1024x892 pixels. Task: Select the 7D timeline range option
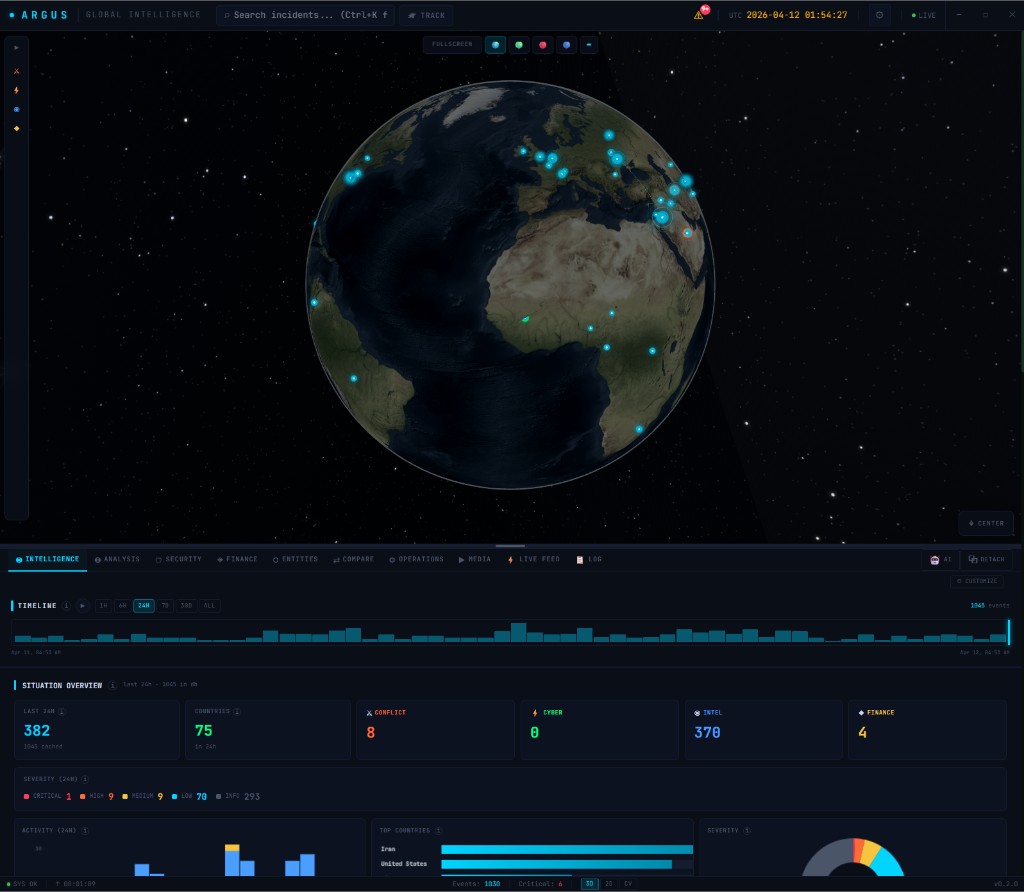click(164, 606)
